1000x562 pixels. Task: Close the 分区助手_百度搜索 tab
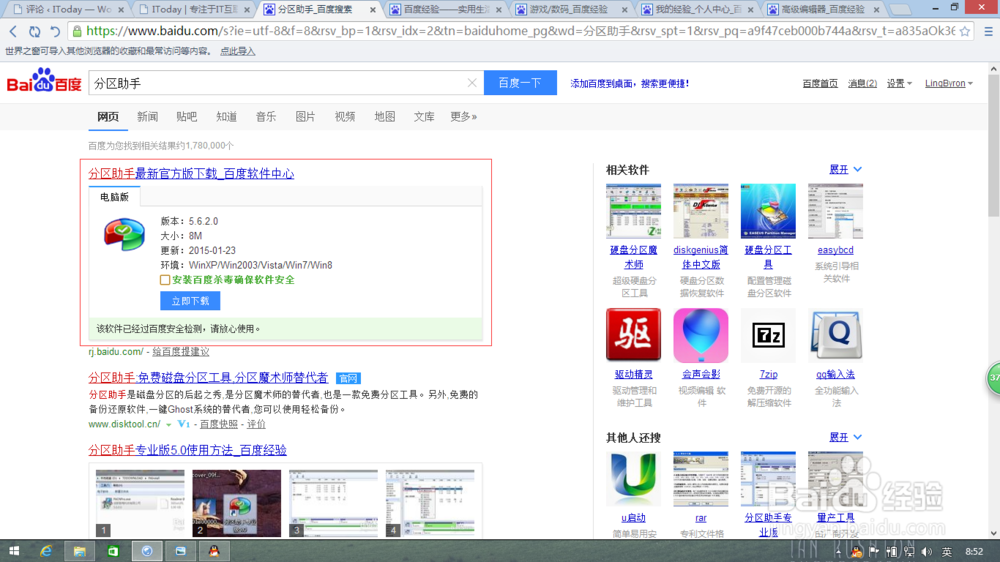373,10
